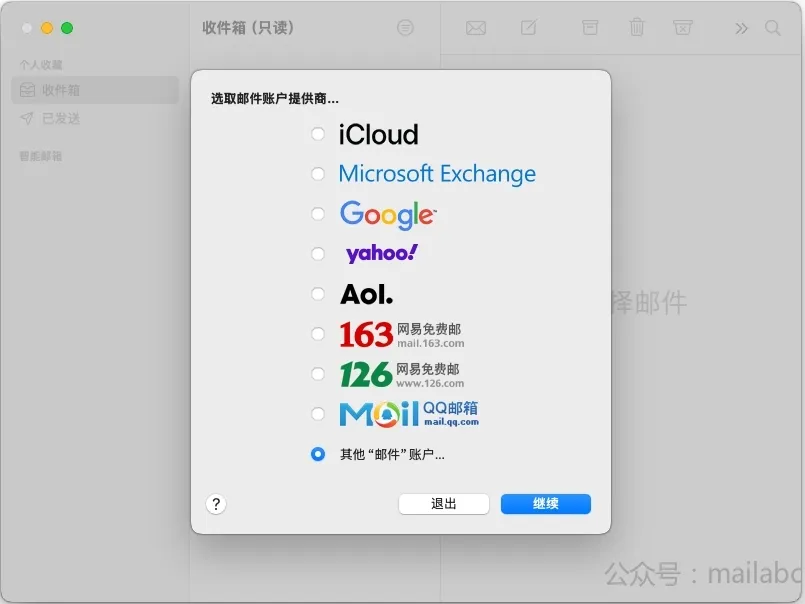Open the search magnifier icon
805x604 pixels.
pos(773,28)
